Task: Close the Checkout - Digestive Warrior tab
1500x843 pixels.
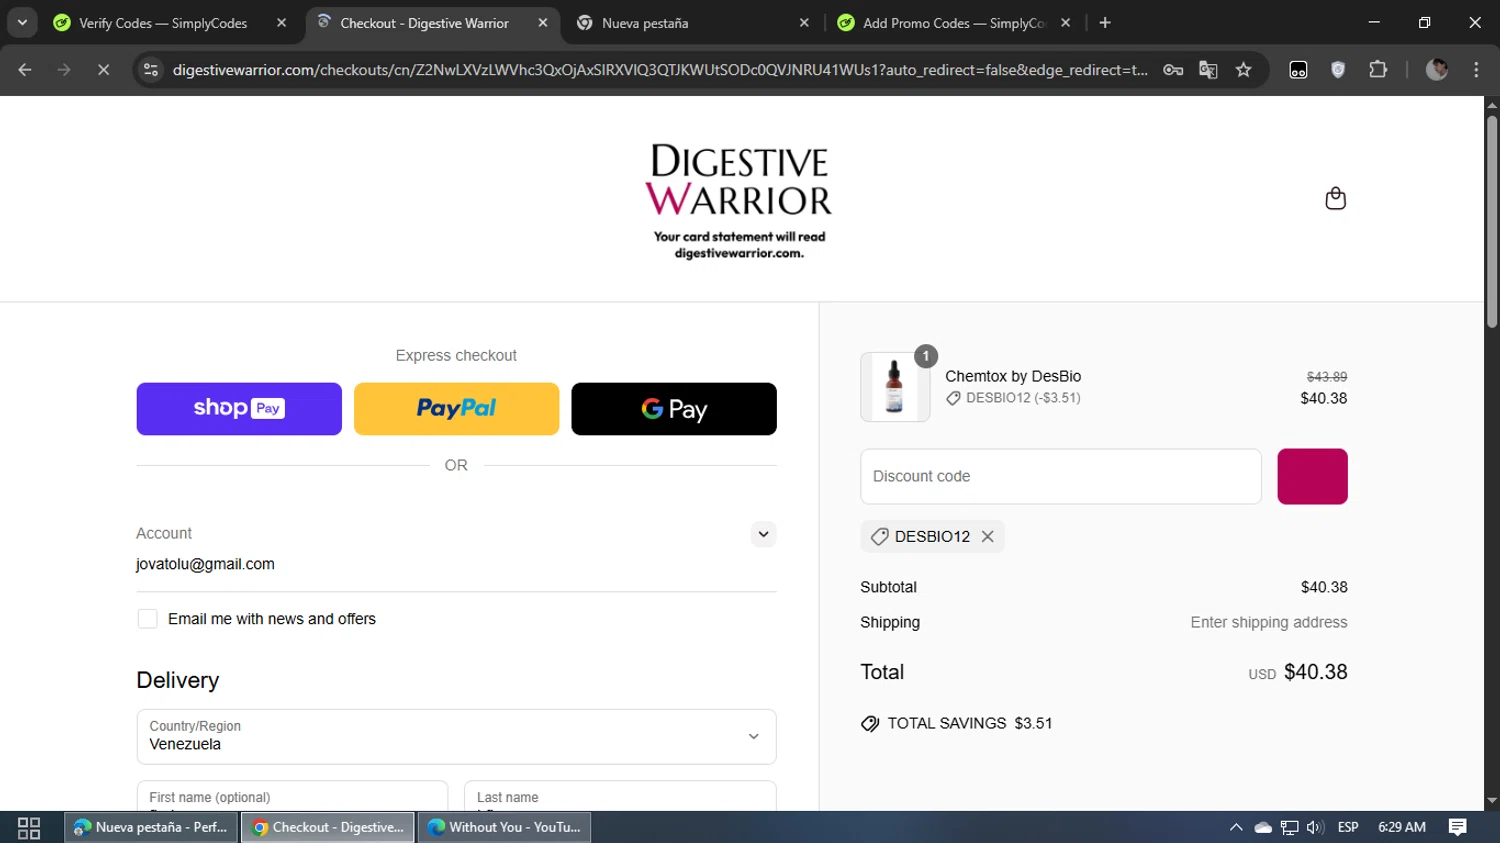Action: pos(543,23)
